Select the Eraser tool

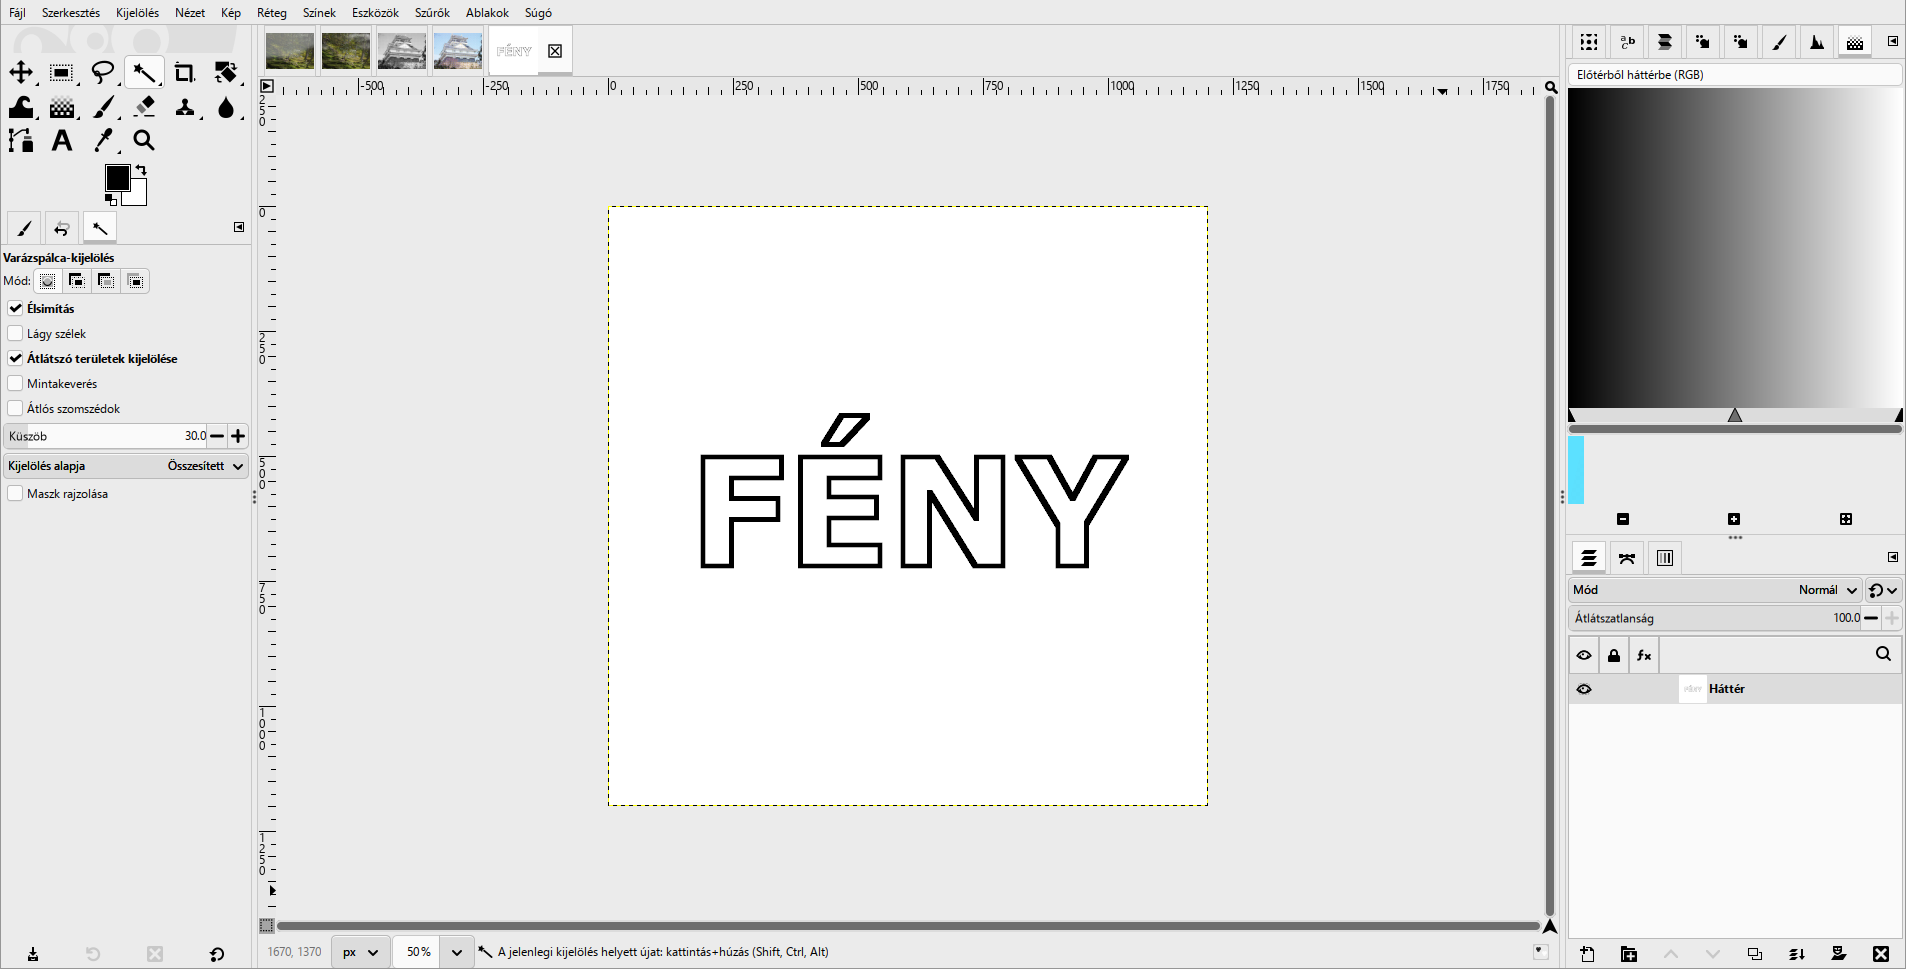144,107
